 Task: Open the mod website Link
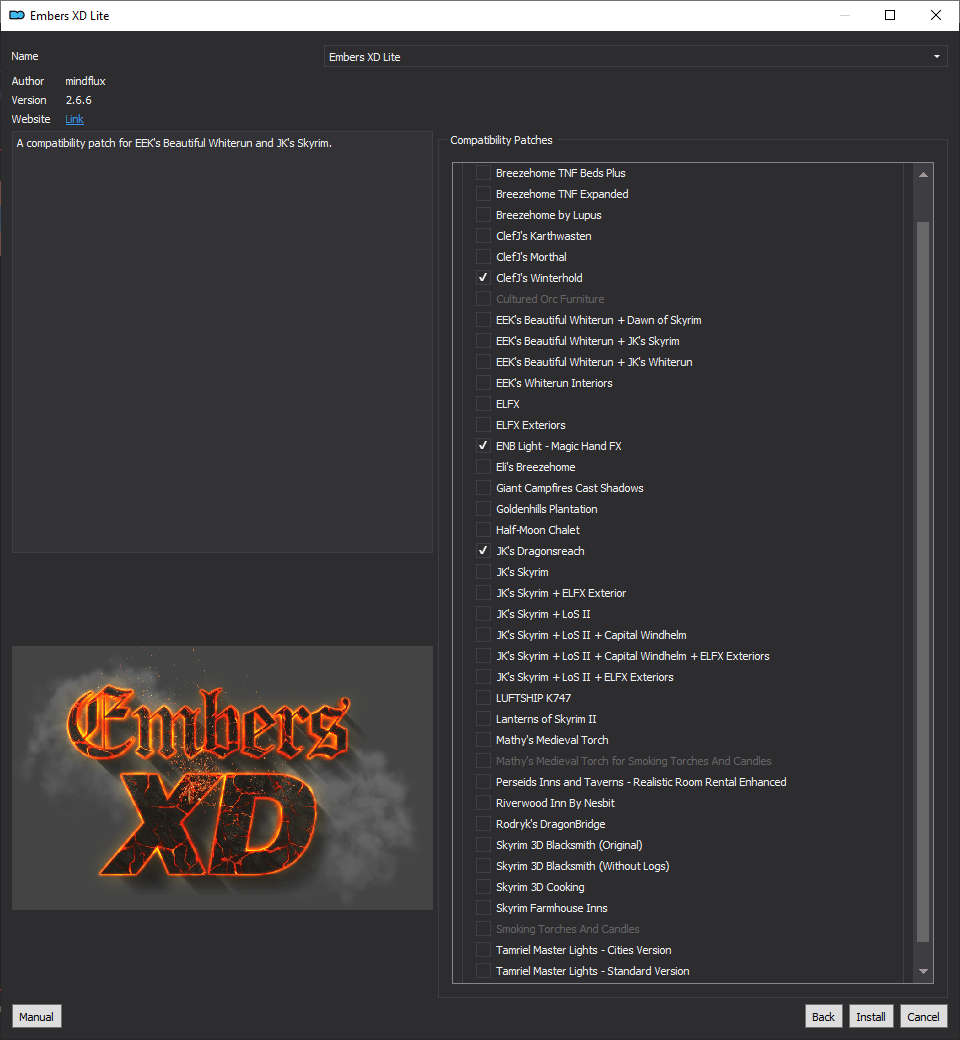(x=74, y=119)
